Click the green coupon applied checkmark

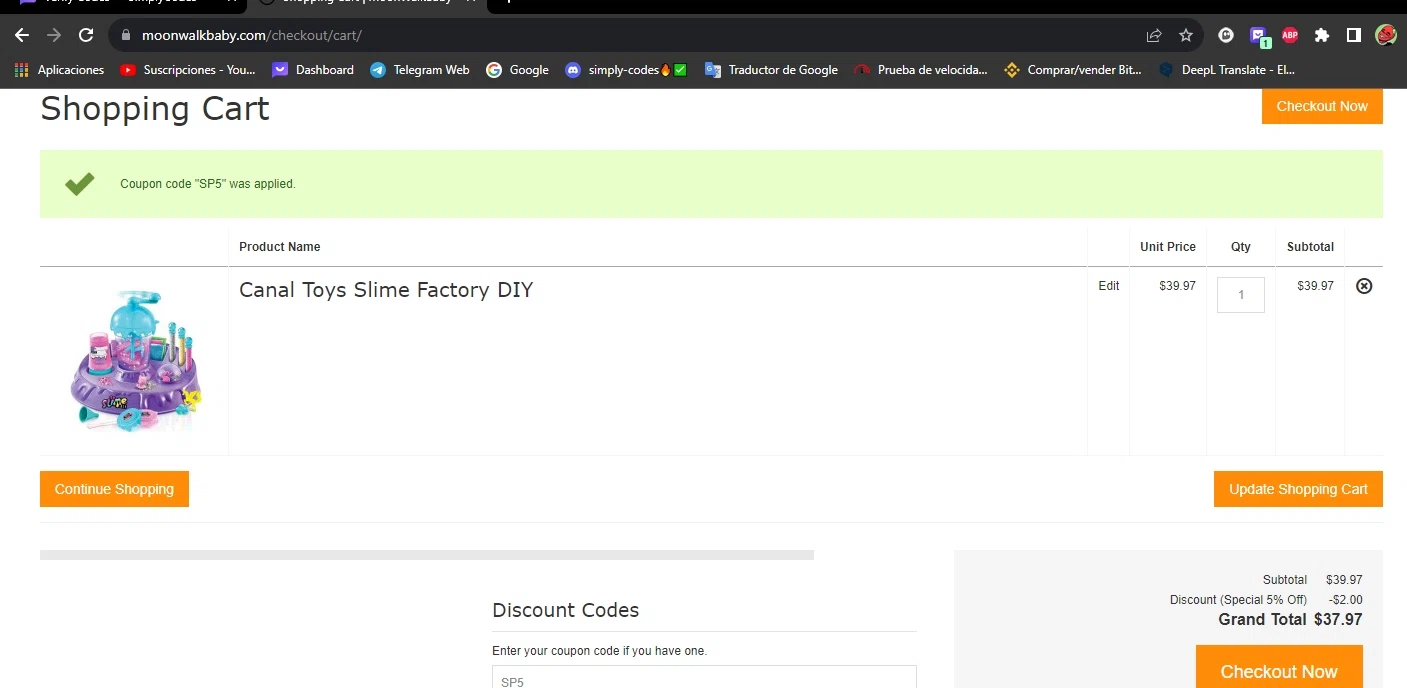pyautogui.click(x=79, y=184)
